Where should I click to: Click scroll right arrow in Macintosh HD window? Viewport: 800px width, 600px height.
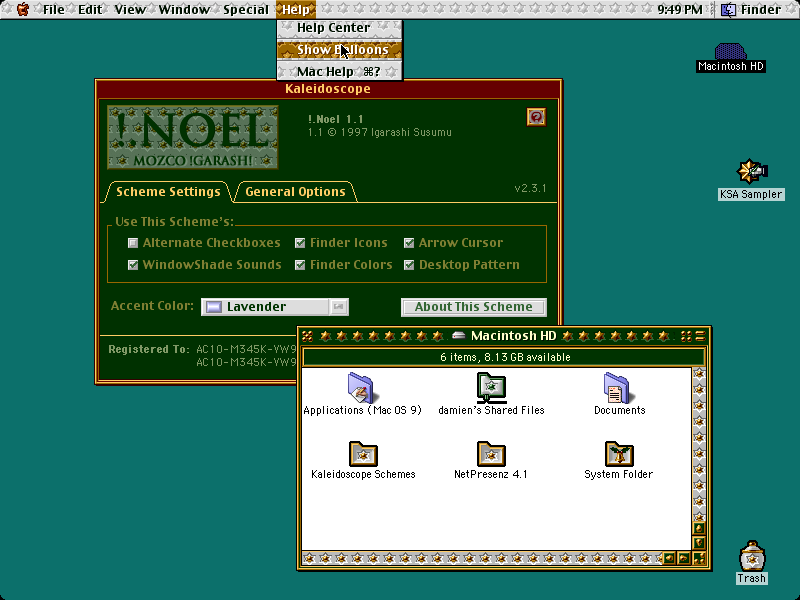click(x=684, y=558)
